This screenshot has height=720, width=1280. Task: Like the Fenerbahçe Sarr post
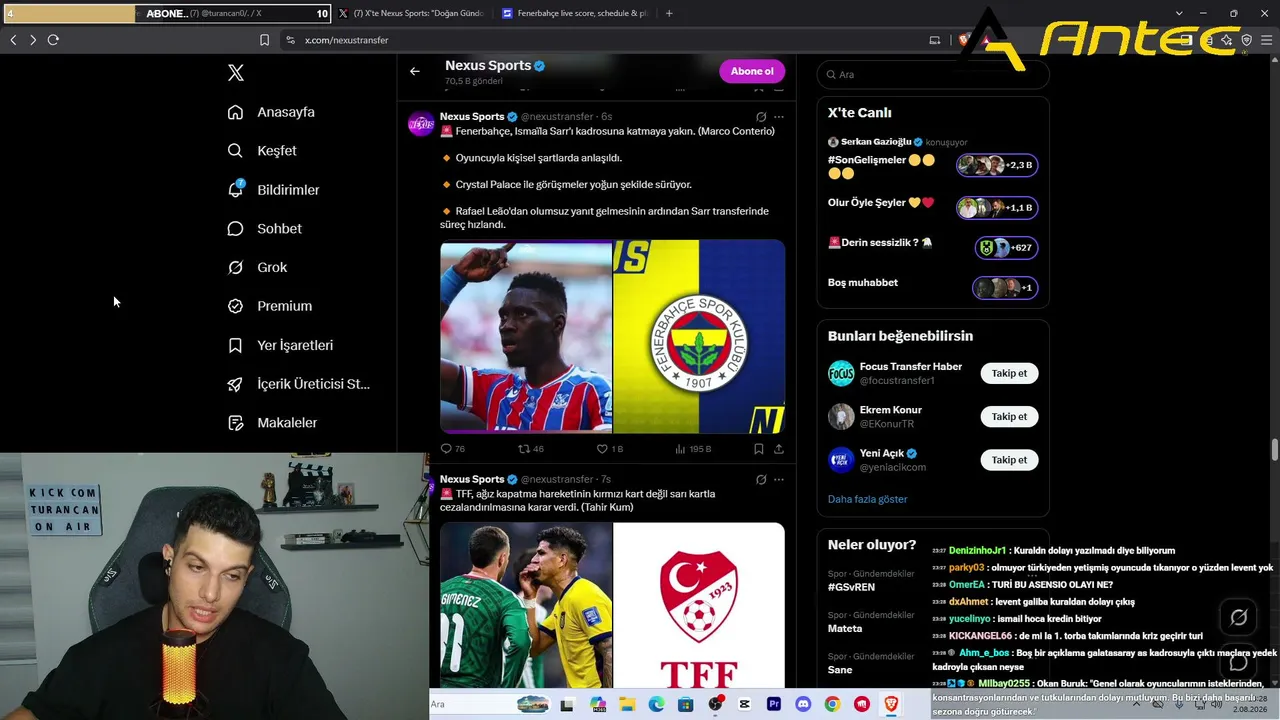609,449
